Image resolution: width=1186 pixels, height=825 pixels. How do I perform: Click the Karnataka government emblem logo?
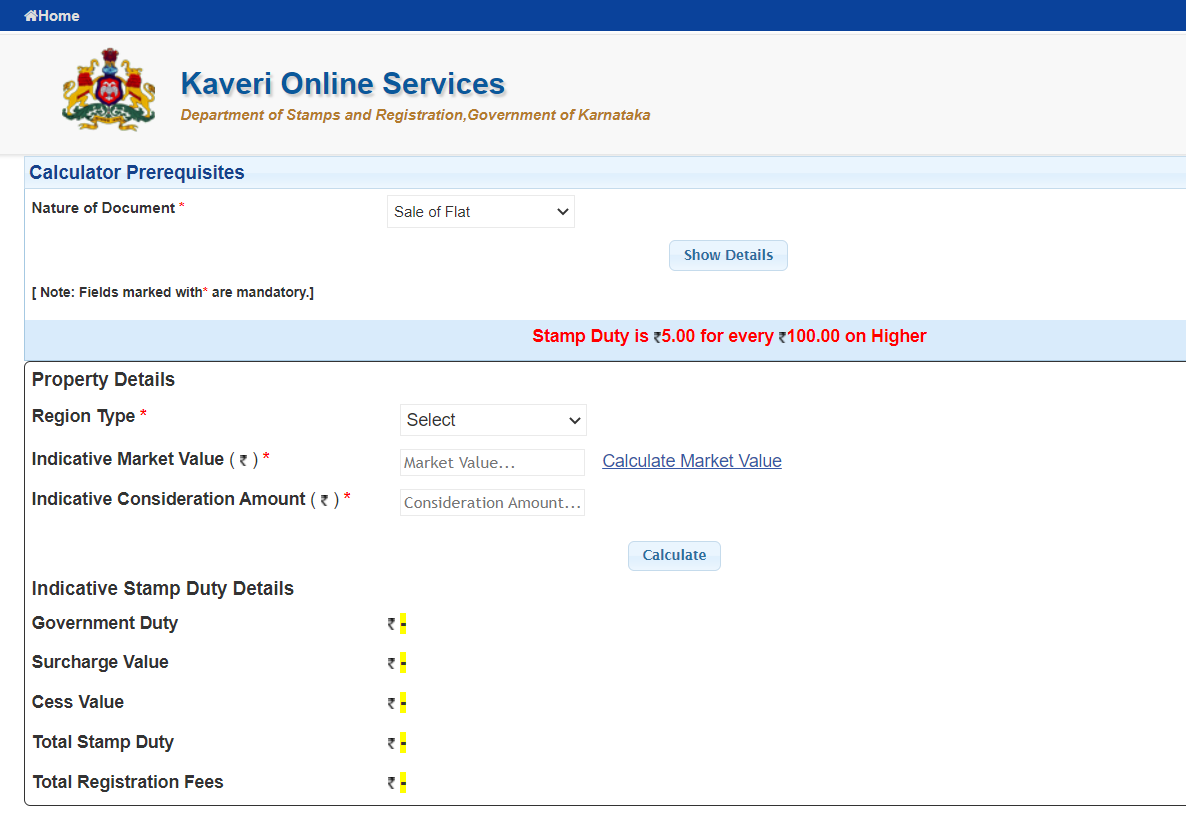point(109,89)
